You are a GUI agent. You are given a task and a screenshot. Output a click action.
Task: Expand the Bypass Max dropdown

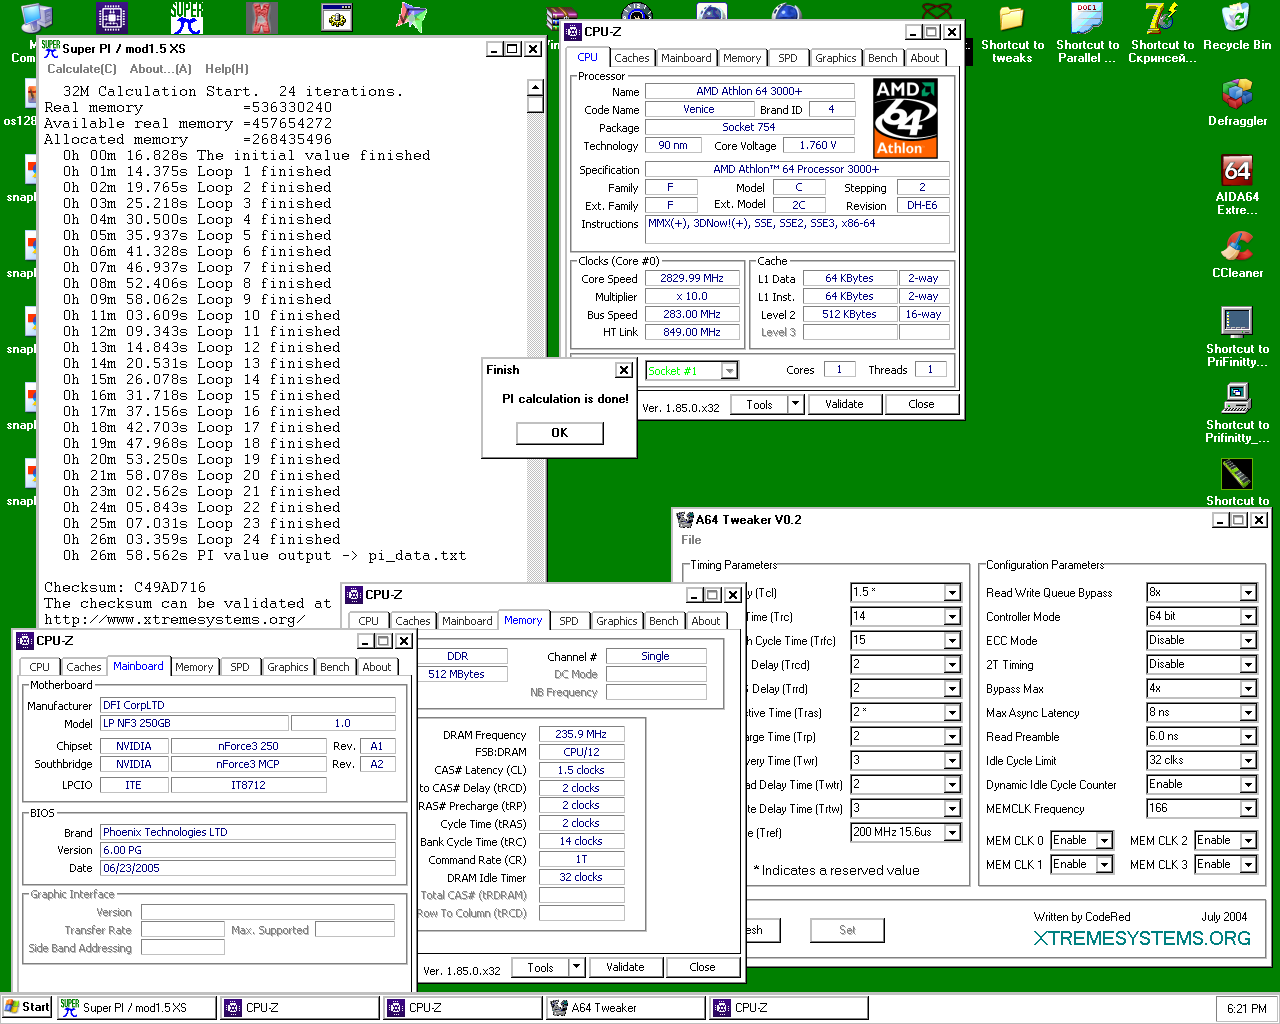[x=1248, y=689]
